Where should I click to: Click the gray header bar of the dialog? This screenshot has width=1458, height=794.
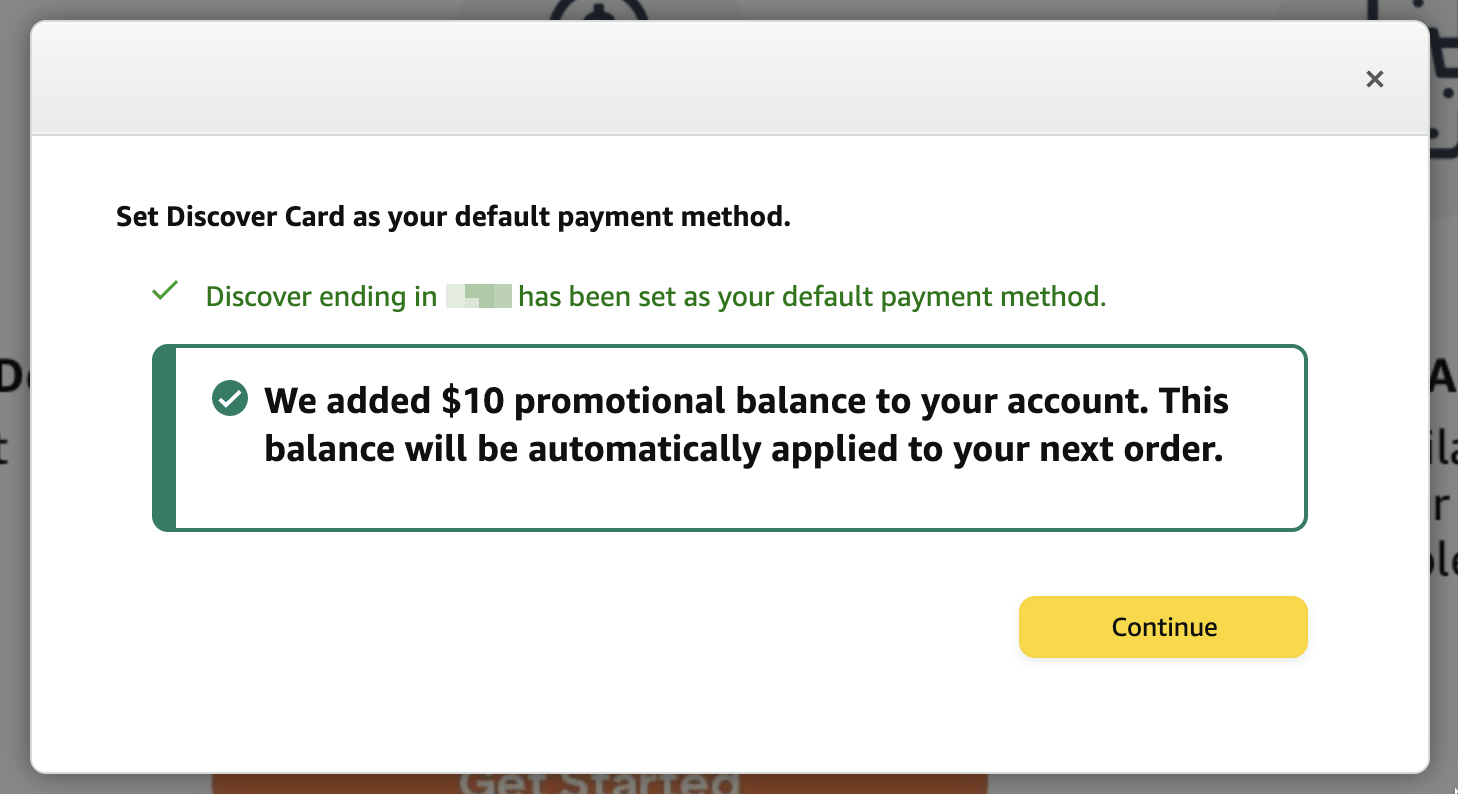pyautogui.click(x=700, y=79)
